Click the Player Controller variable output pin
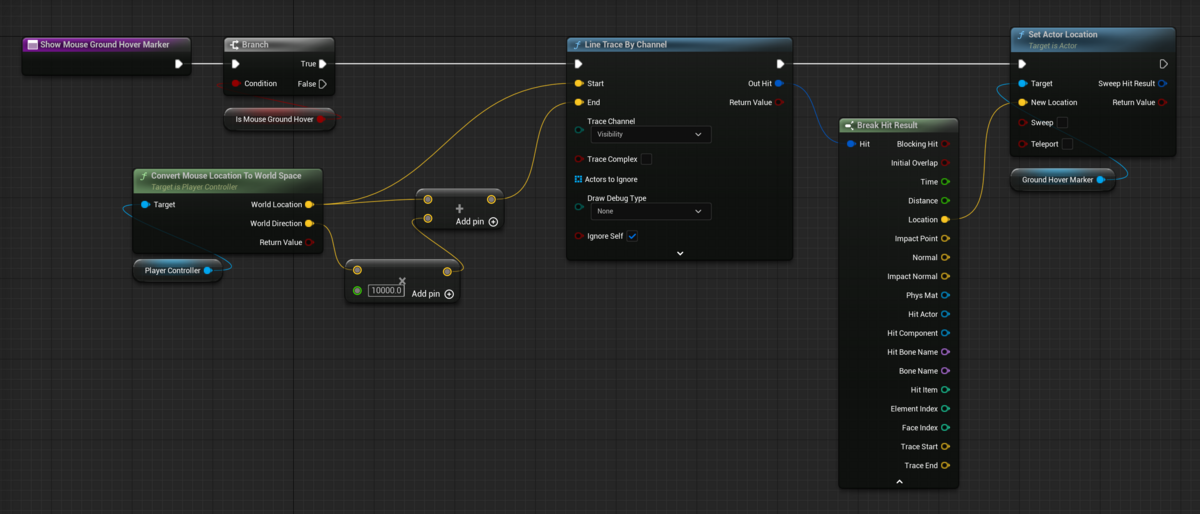1200x514 pixels. point(208,270)
